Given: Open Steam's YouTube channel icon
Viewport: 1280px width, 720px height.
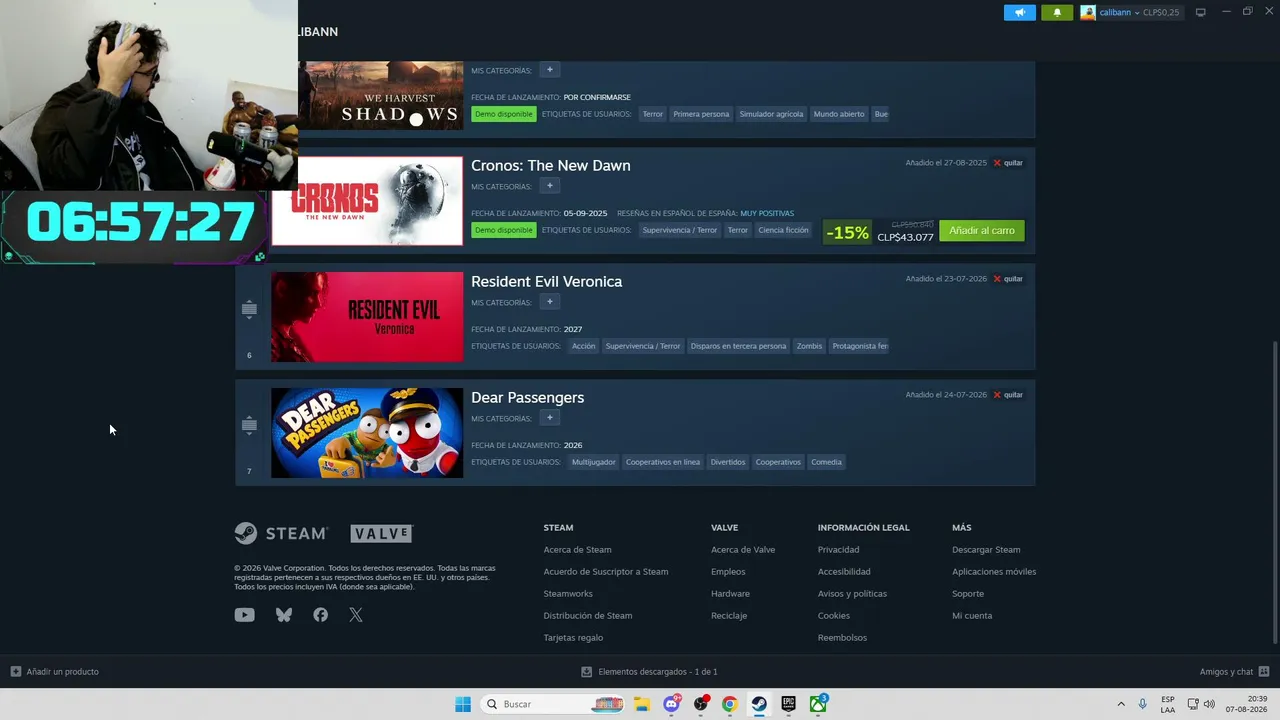Looking at the screenshot, I should (244, 615).
